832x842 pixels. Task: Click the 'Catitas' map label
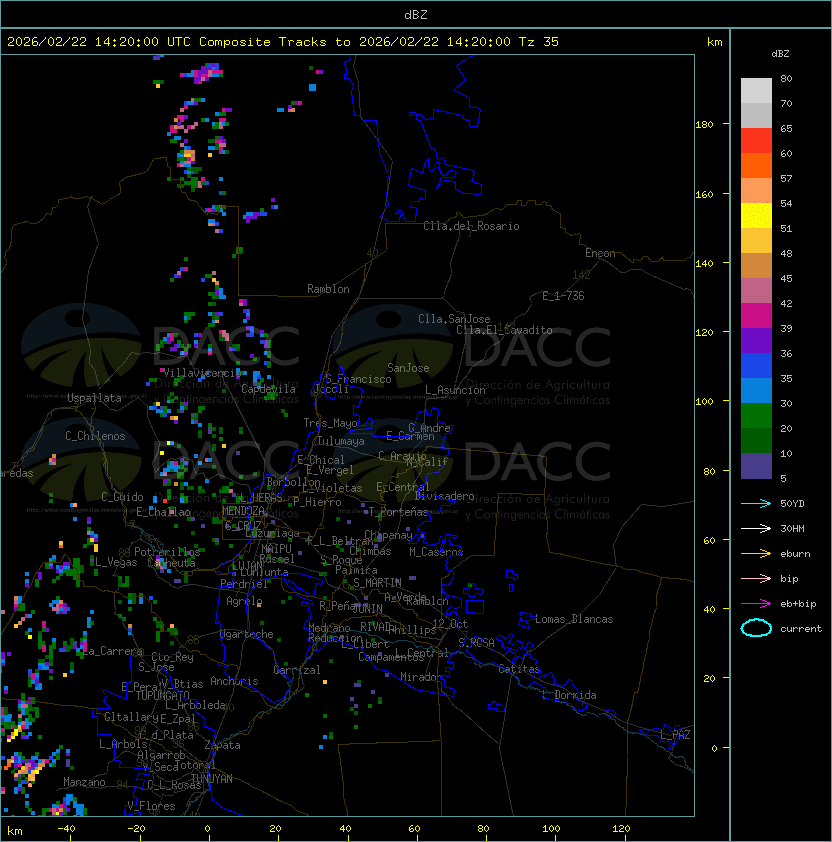pos(519,669)
